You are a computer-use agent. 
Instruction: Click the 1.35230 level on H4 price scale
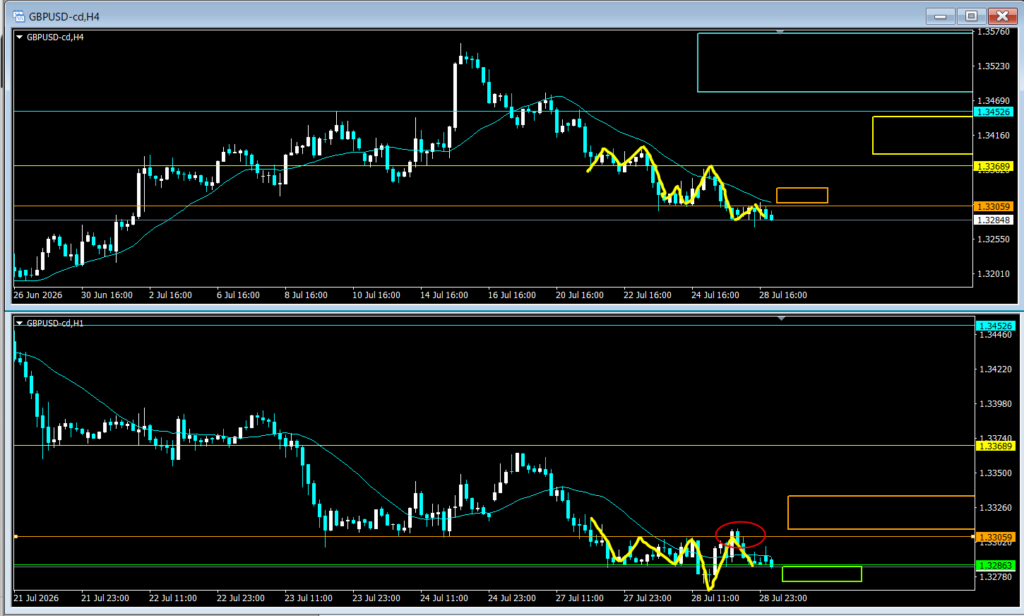993,66
